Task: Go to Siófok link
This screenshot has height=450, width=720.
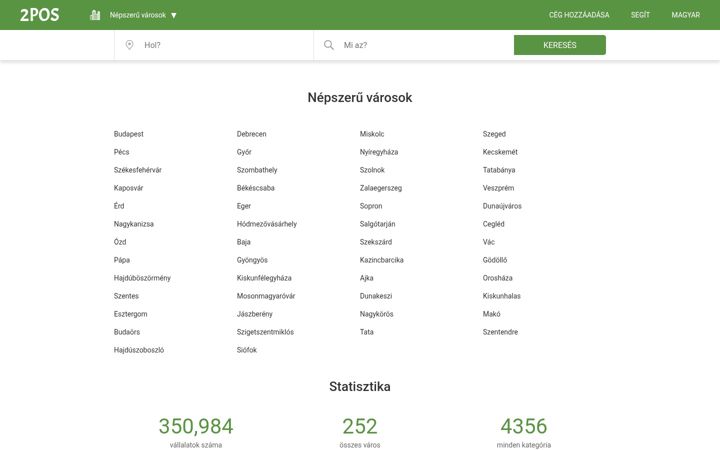Action: pos(247,350)
